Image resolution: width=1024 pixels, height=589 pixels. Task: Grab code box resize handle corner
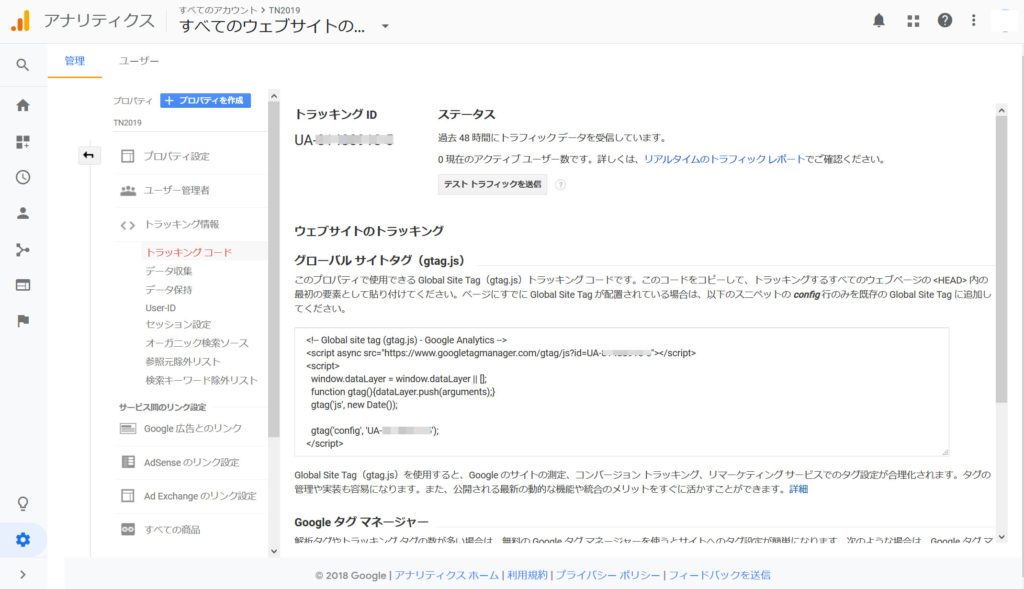[x=945, y=452]
